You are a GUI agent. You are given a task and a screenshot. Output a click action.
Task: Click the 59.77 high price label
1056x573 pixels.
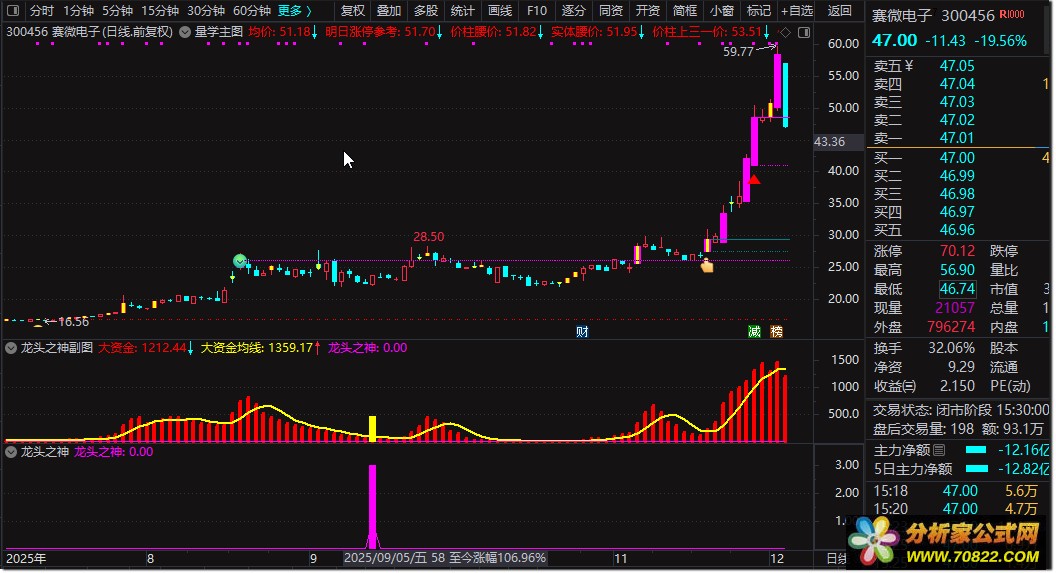738,52
